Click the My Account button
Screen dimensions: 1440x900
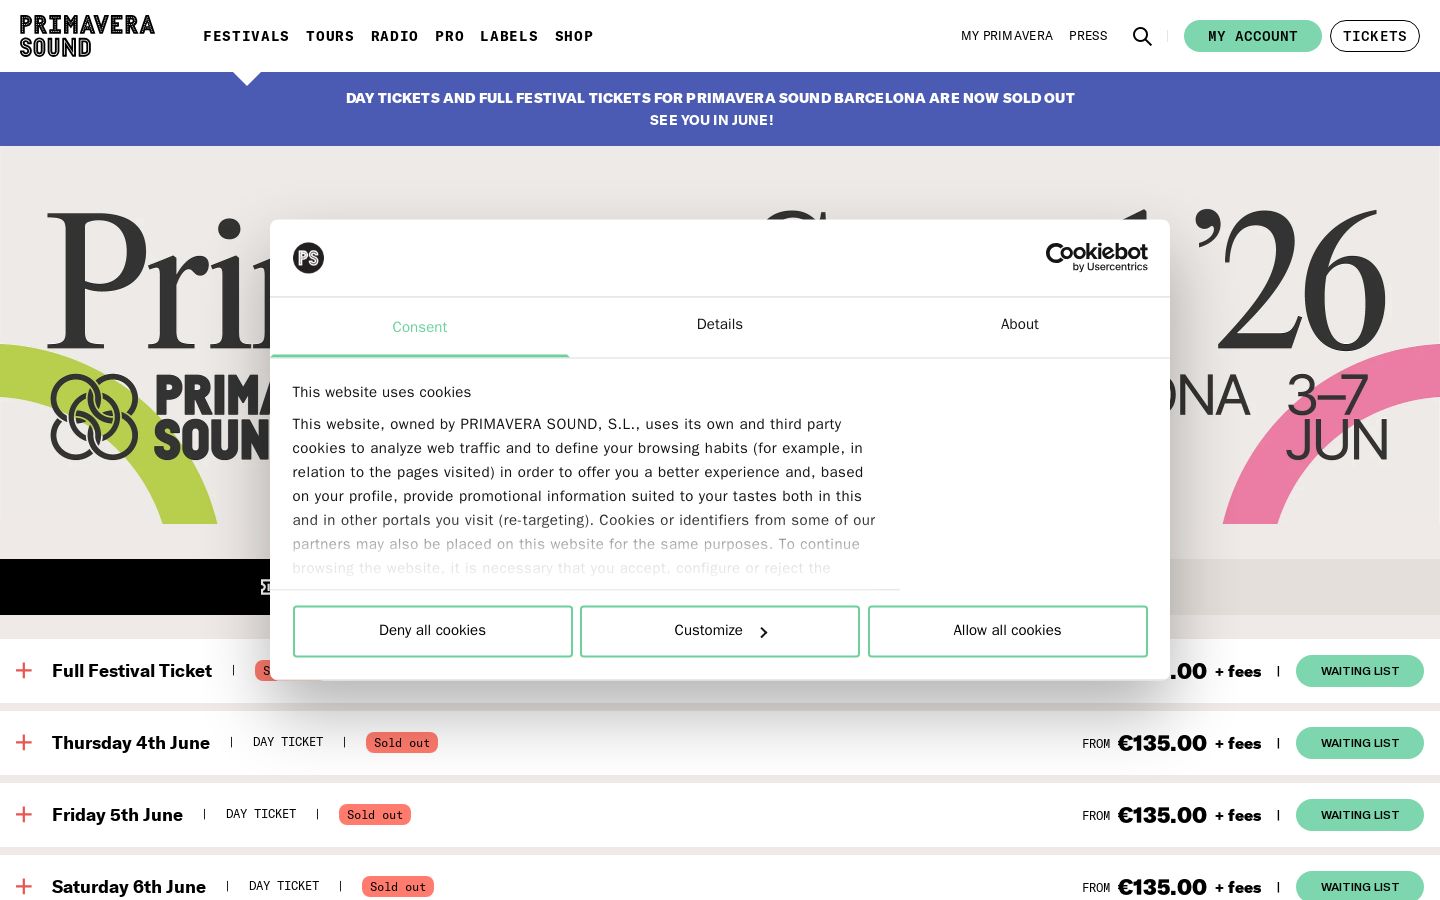[x=1253, y=36]
